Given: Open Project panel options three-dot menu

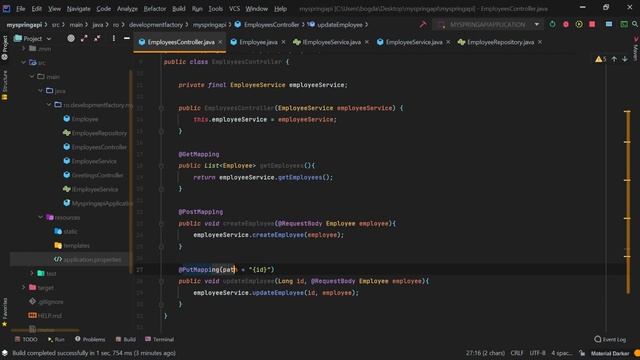Looking at the screenshot, I should [113, 38].
